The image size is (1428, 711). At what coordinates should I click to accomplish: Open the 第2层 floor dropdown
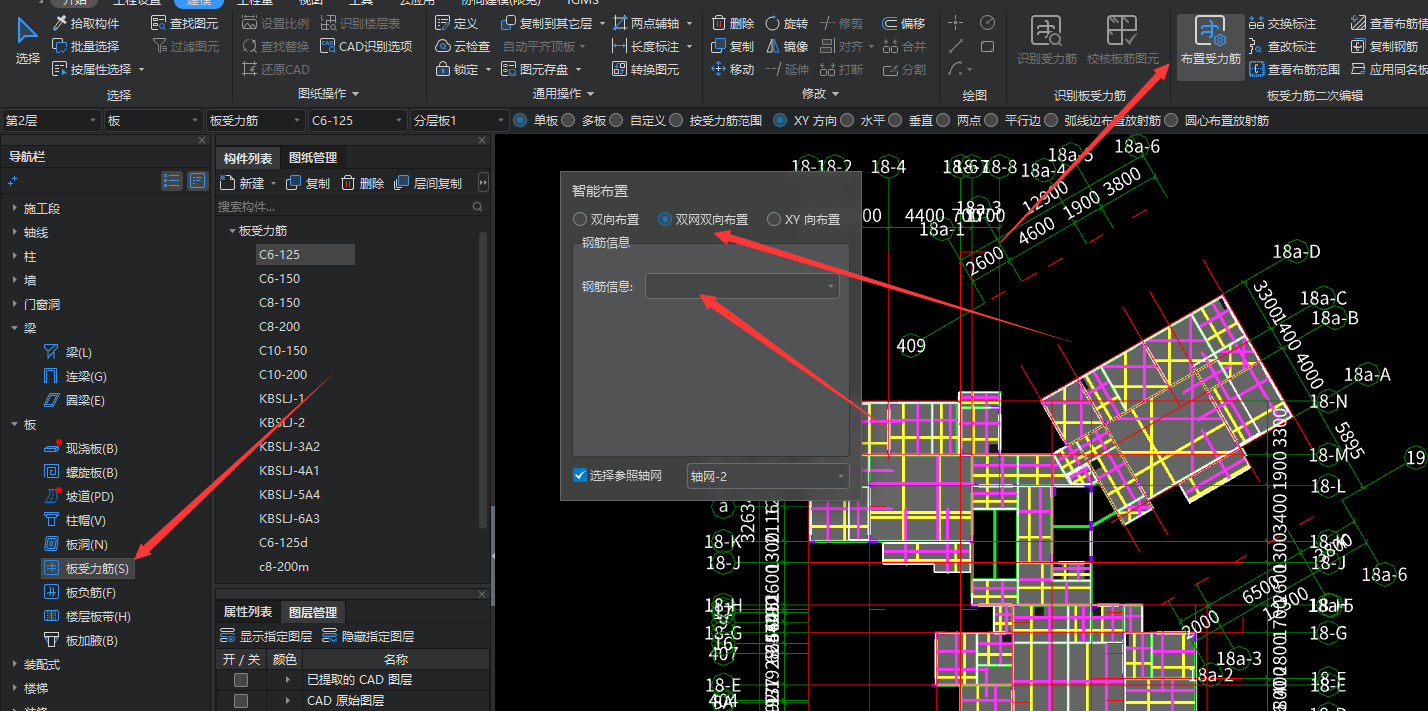click(50, 120)
